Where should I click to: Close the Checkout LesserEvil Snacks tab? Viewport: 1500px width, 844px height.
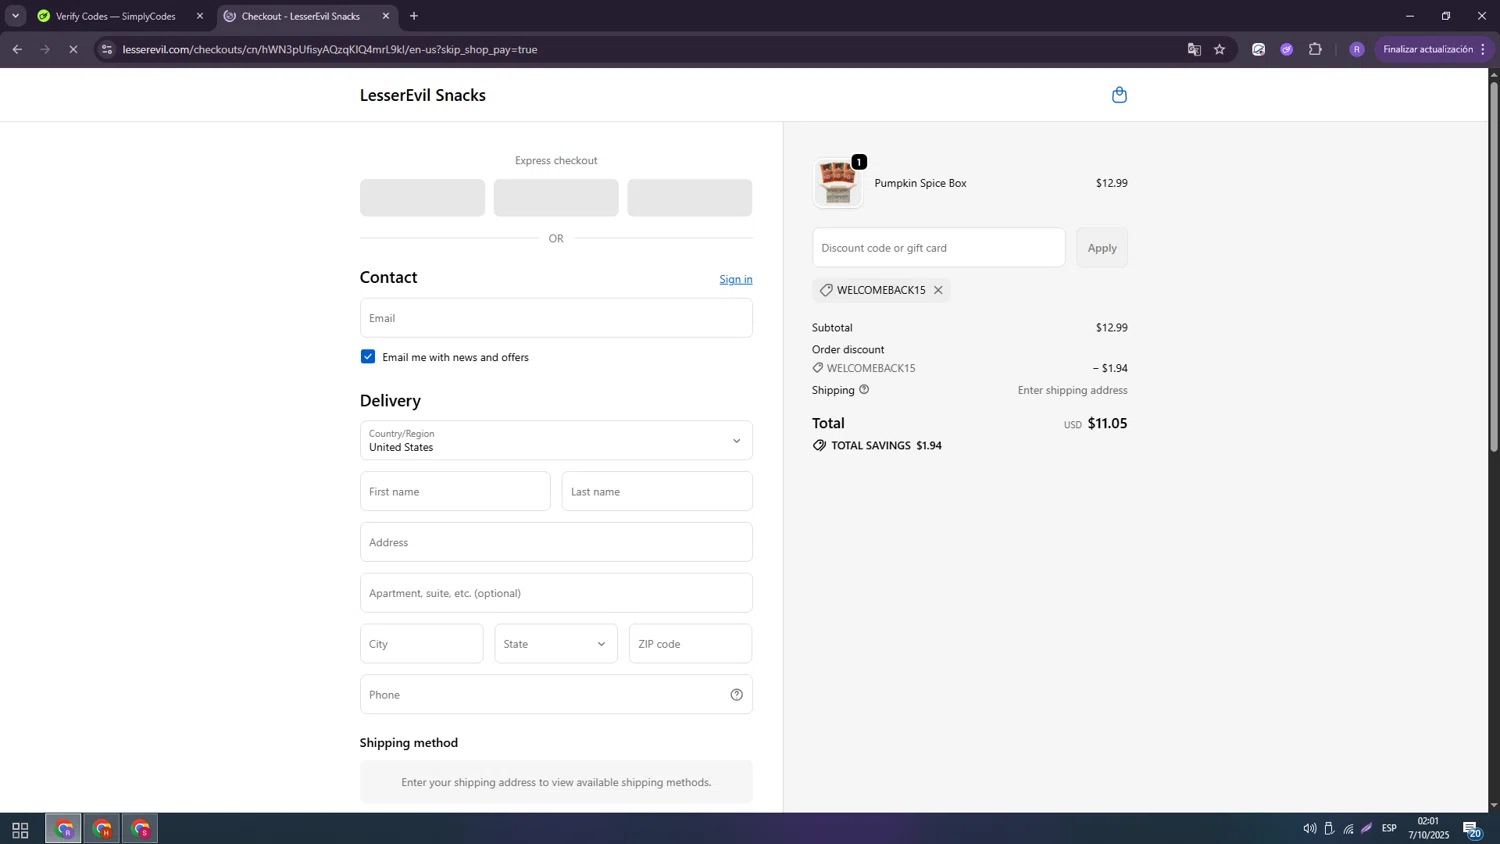tap(386, 16)
